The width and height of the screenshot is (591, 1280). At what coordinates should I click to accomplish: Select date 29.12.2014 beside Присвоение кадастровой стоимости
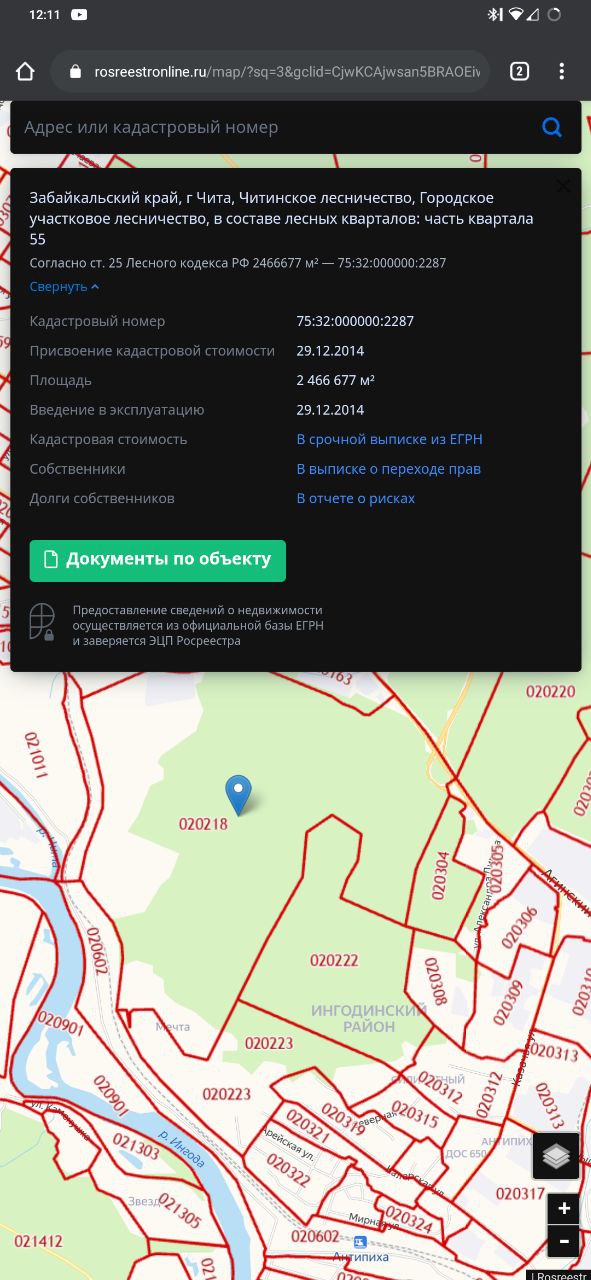(x=330, y=351)
